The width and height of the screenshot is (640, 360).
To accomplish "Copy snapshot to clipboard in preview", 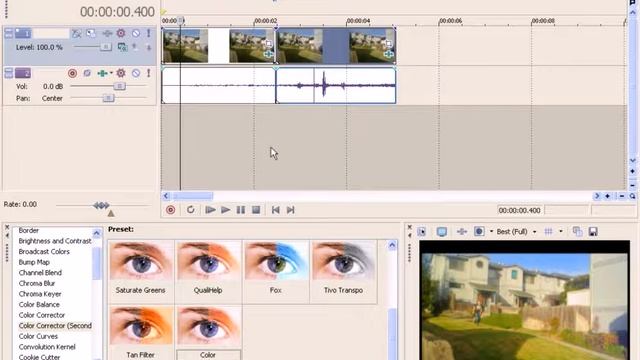I will click(x=577, y=232).
